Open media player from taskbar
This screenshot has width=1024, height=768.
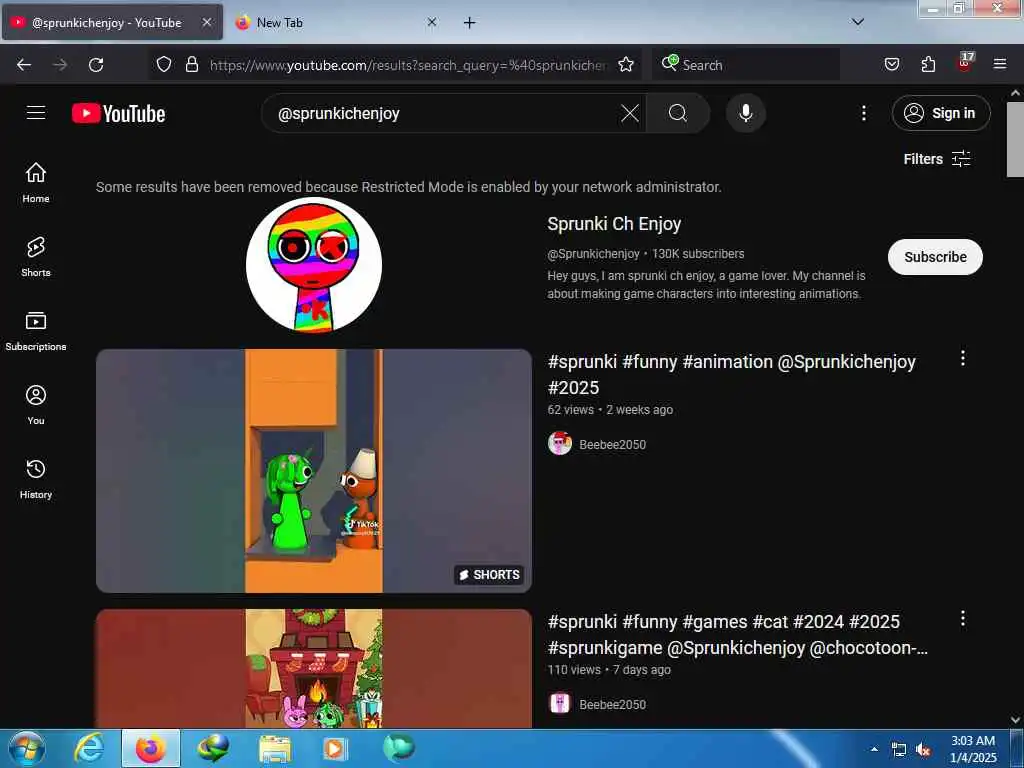[336, 748]
